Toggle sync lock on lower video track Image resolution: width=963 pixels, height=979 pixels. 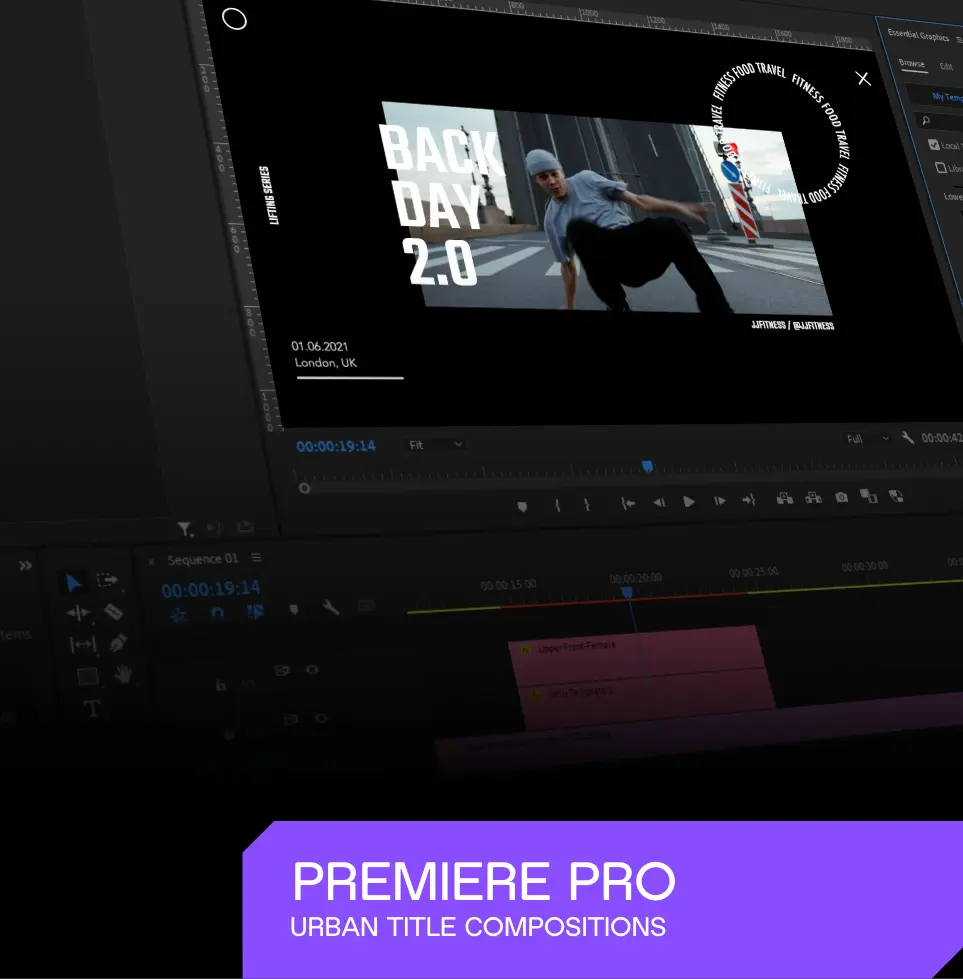click(x=291, y=719)
